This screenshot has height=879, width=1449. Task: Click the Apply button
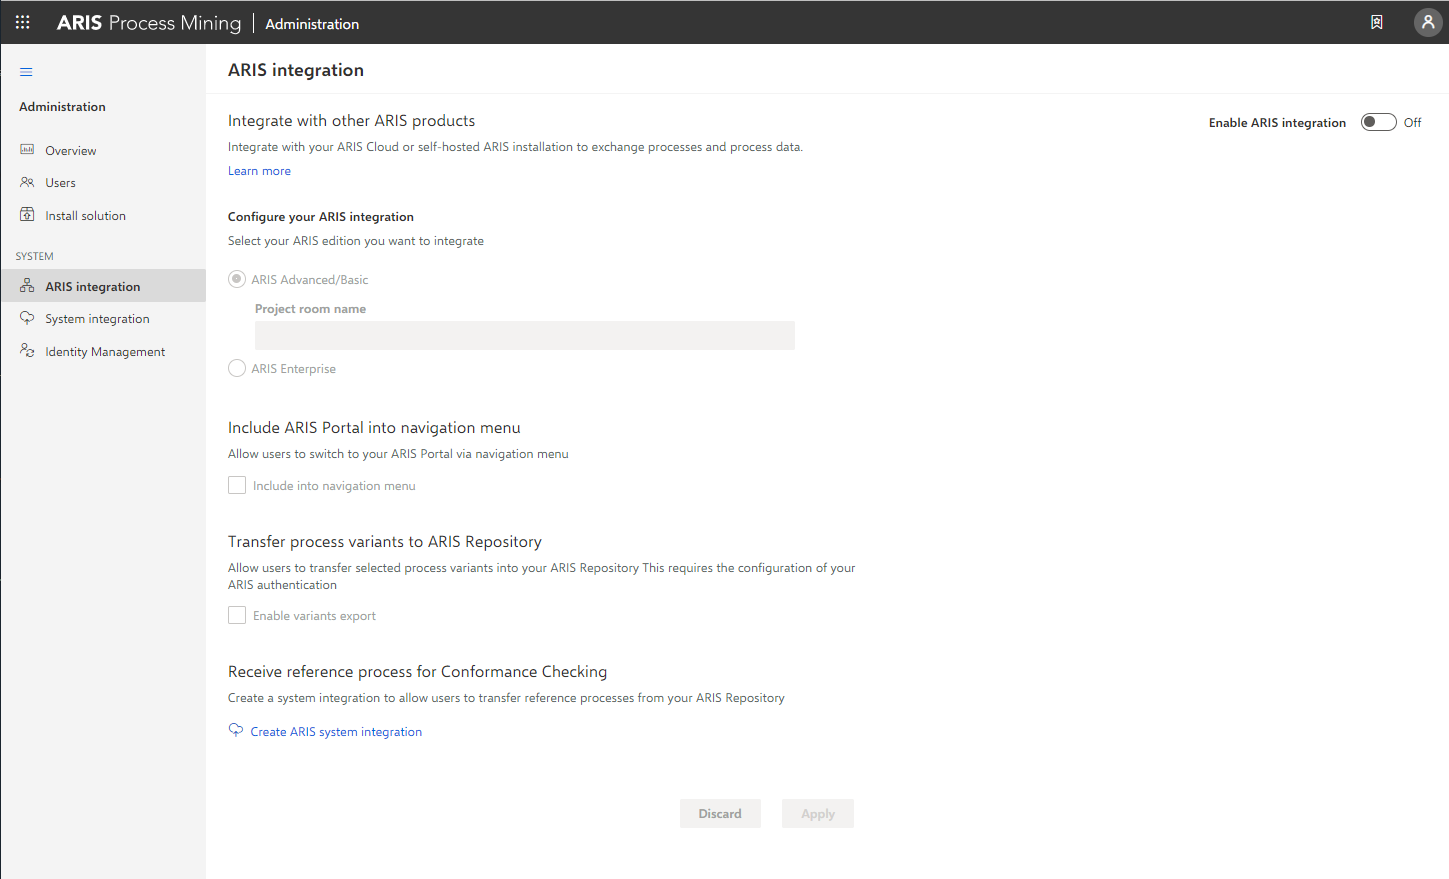[x=818, y=813]
